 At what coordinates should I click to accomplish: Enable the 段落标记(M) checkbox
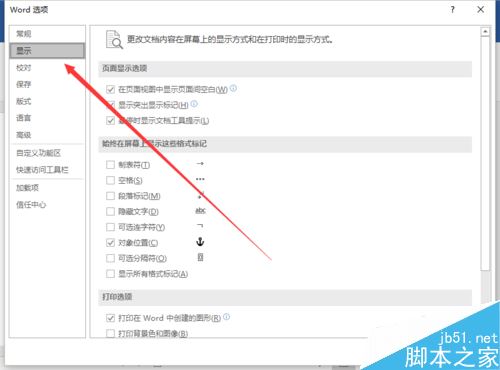110,196
